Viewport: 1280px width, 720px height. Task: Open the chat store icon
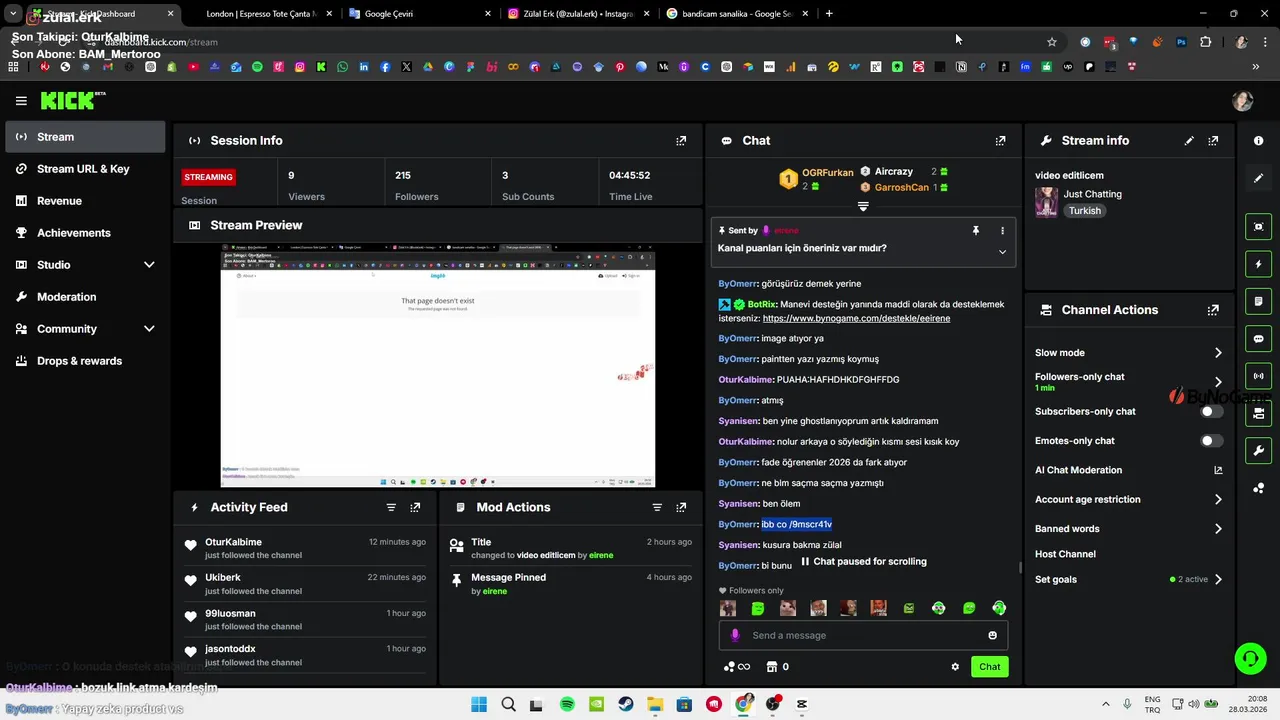771,667
